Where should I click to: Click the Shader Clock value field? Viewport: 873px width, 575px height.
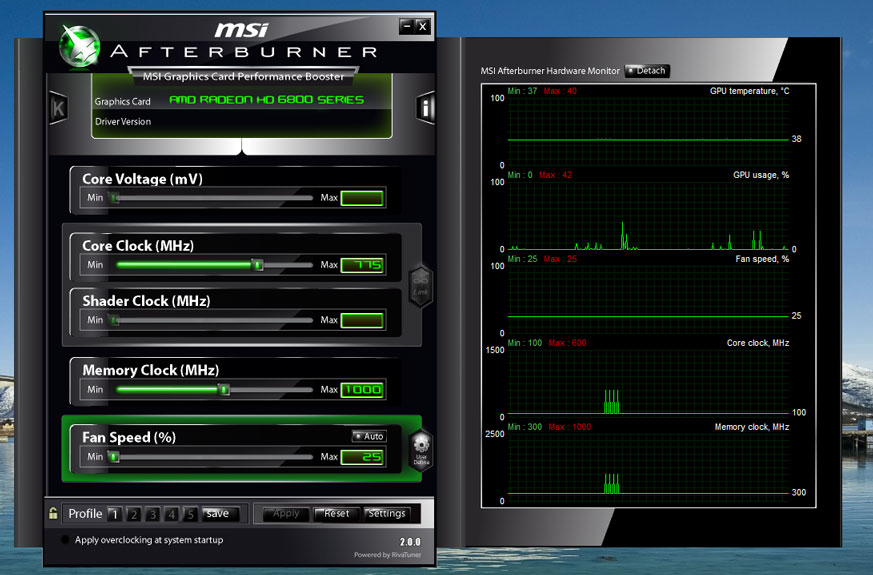coord(362,321)
